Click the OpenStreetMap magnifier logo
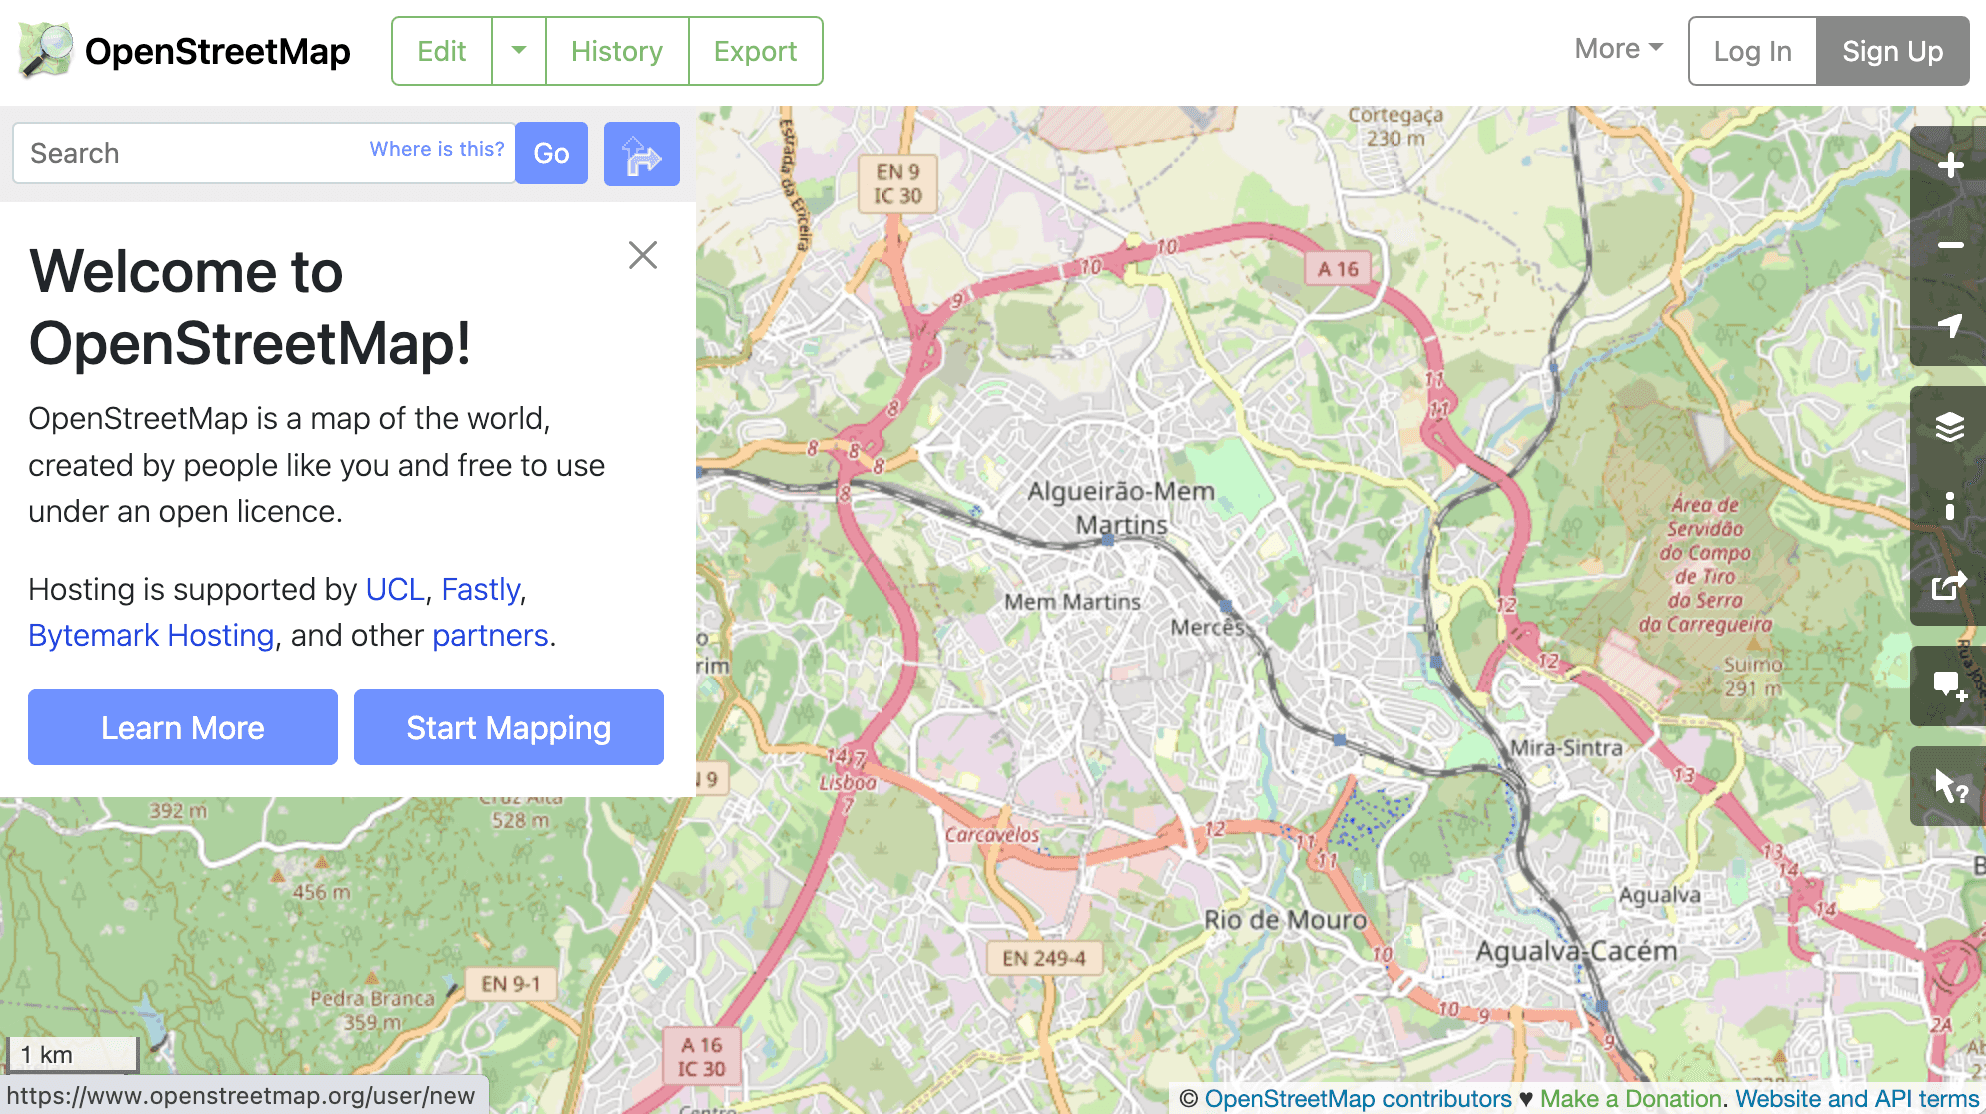Image resolution: width=1986 pixels, height=1114 pixels. (46, 51)
